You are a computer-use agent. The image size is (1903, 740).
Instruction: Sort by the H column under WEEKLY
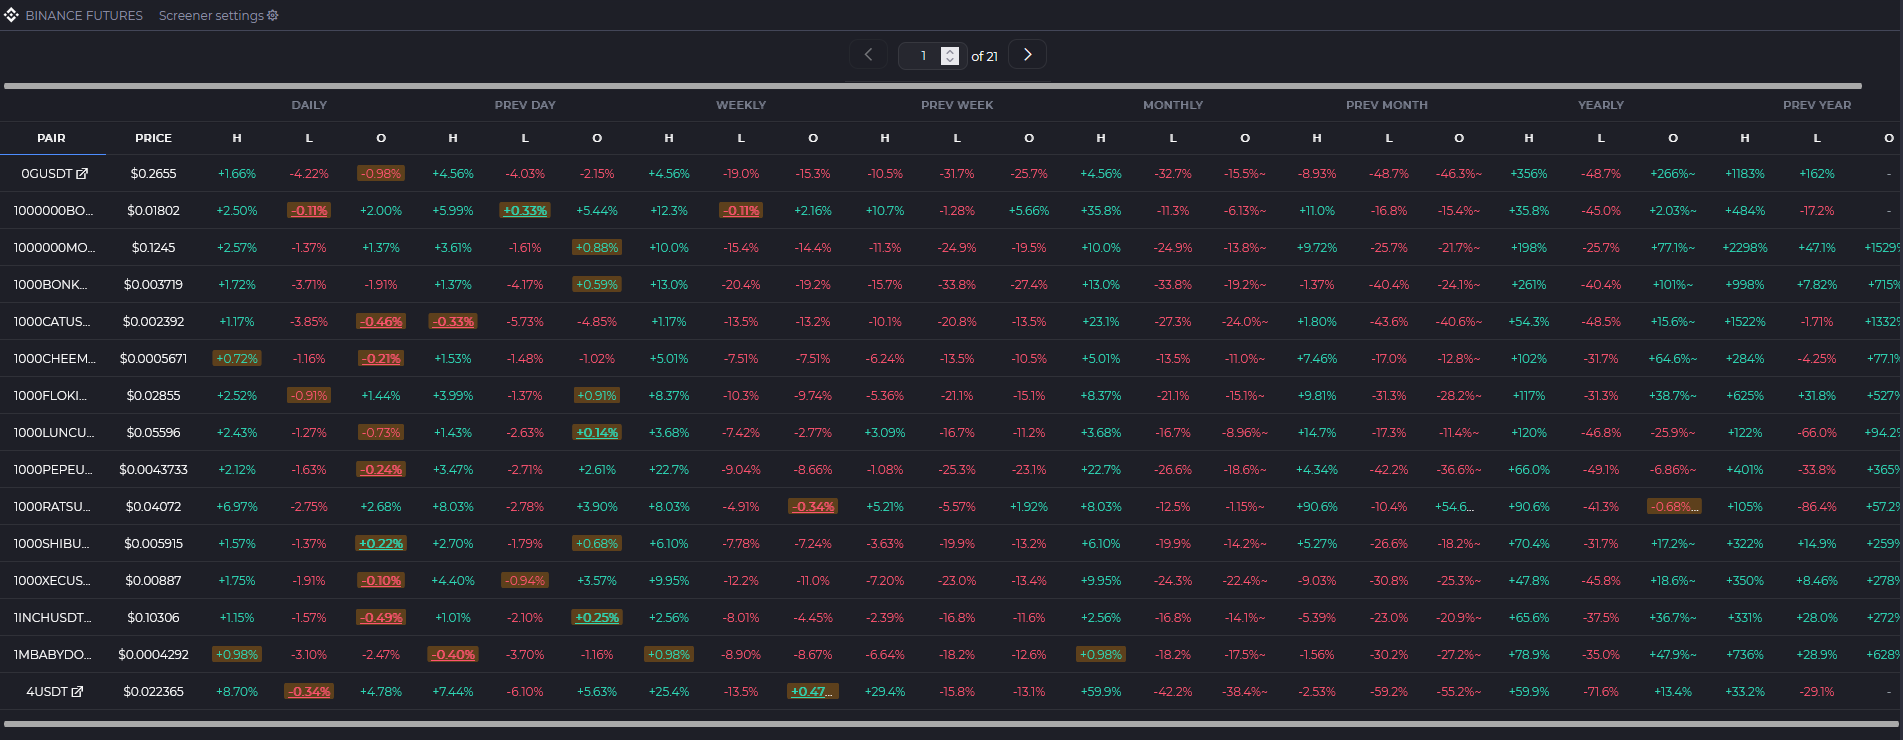pyautogui.click(x=669, y=138)
